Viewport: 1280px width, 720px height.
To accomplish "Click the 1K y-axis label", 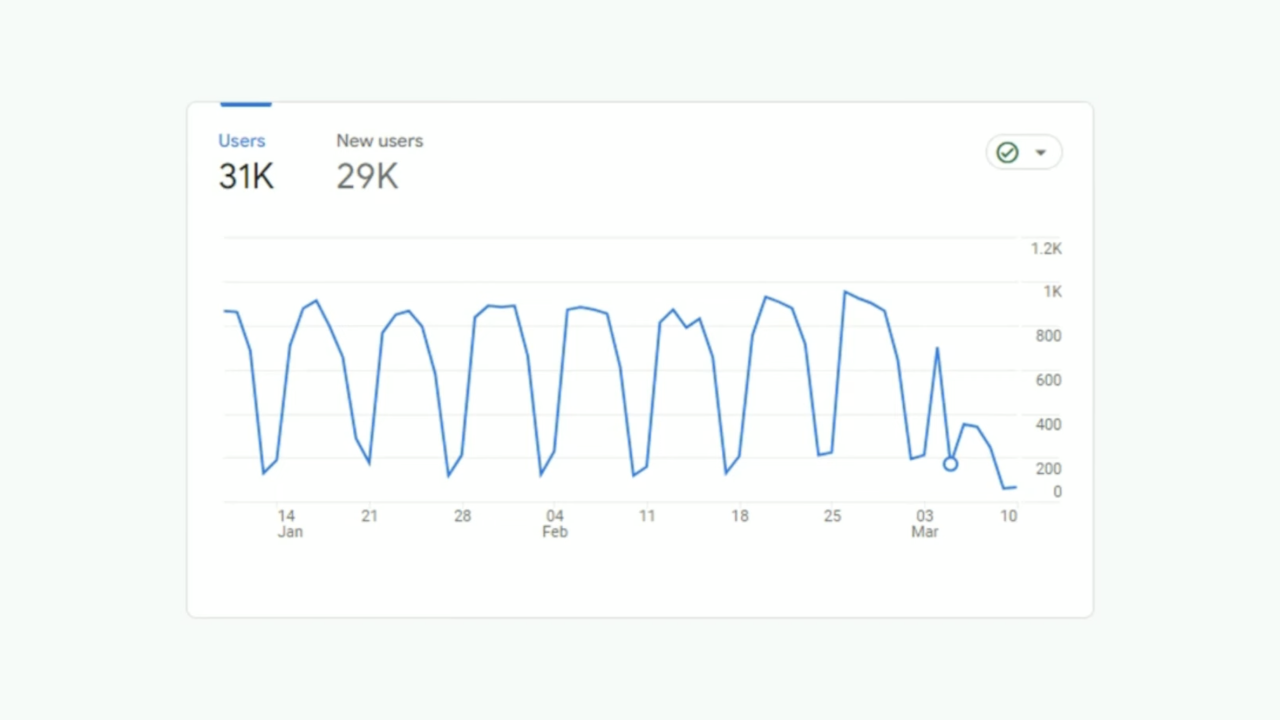I will pyautogui.click(x=1052, y=292).
